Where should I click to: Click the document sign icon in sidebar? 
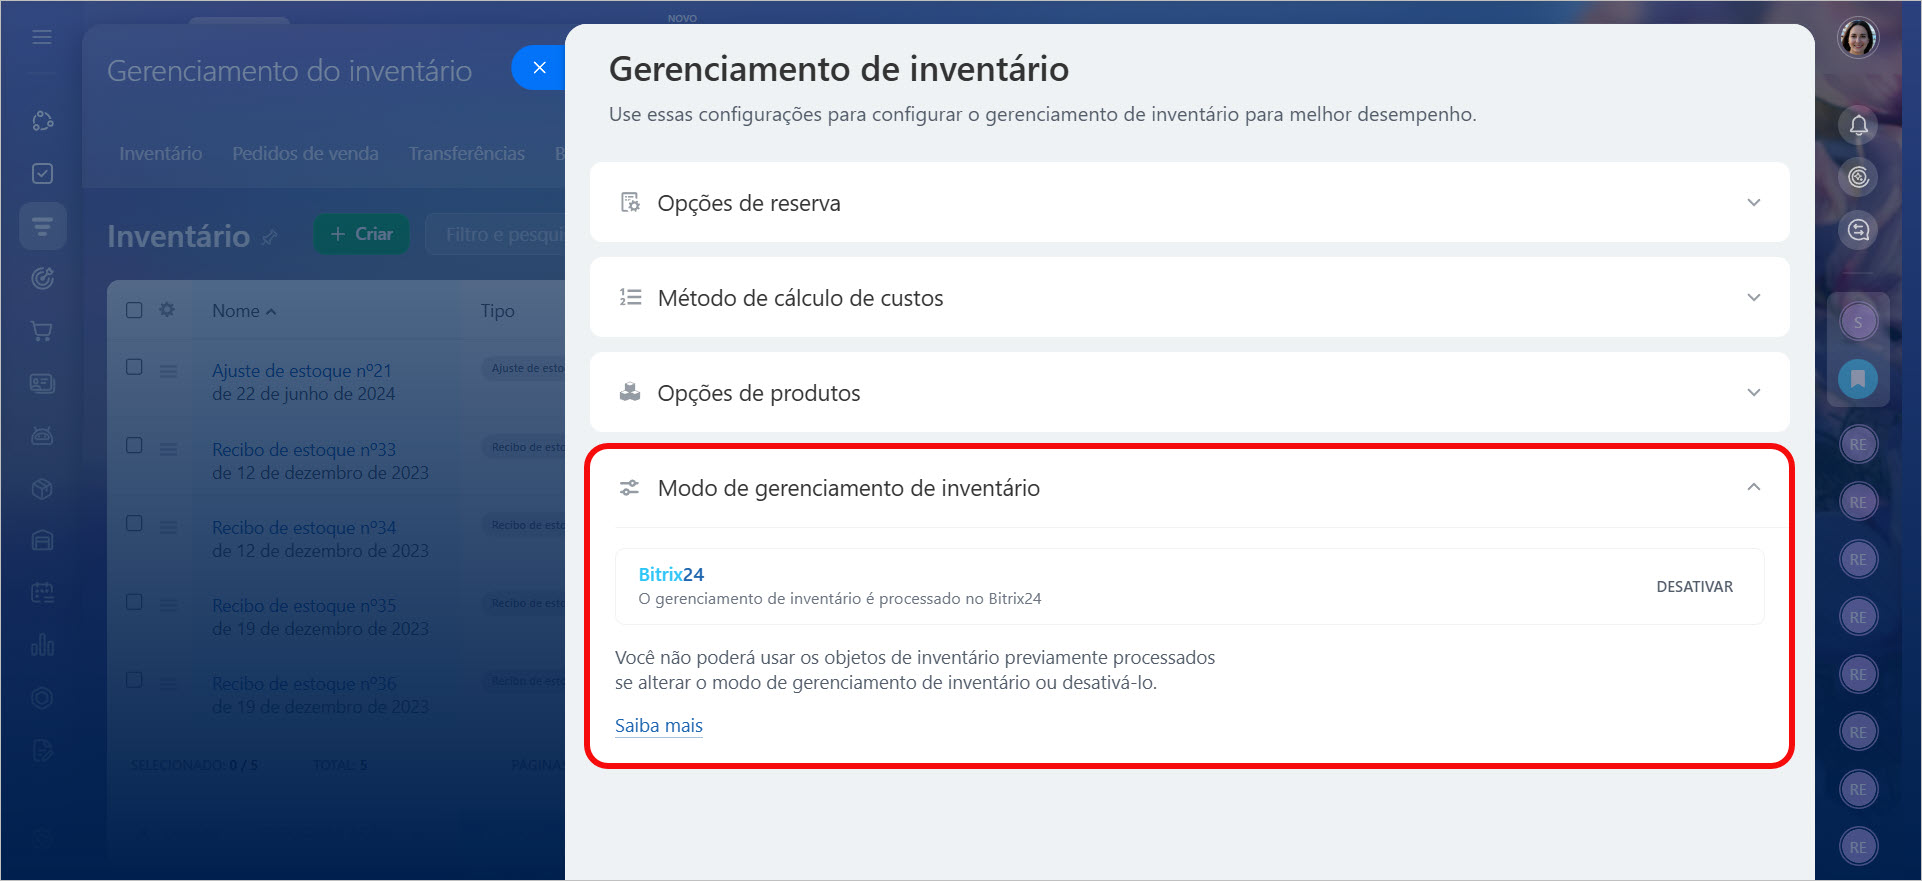pyautogui.click(x=42, y=751)
